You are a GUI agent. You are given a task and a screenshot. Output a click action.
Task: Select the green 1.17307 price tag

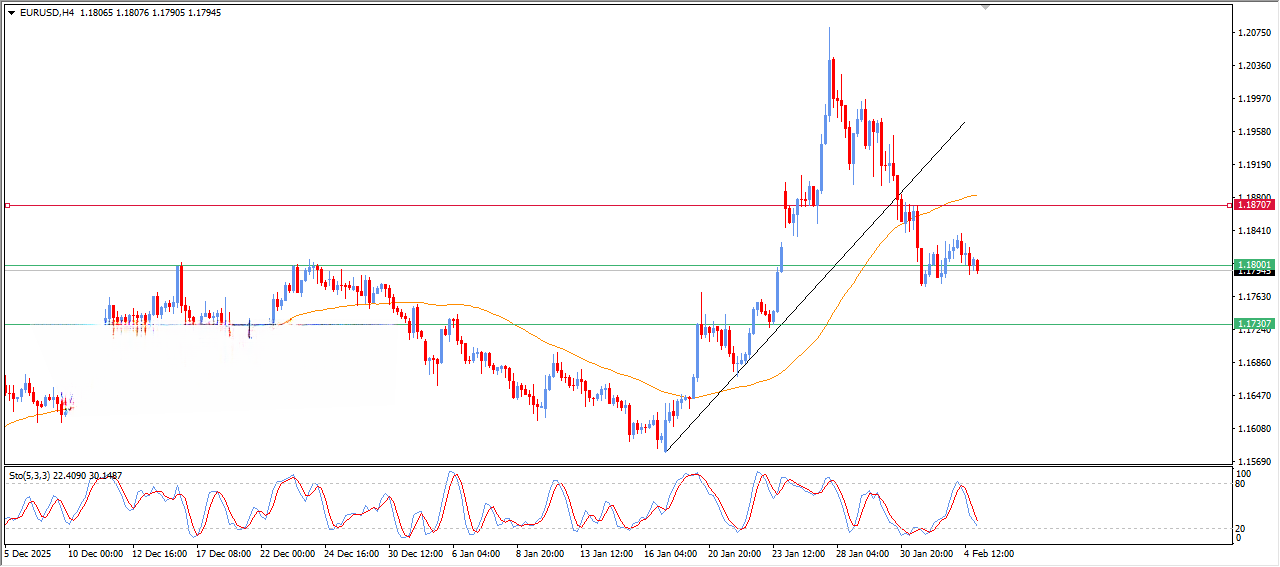[1254, 324]
